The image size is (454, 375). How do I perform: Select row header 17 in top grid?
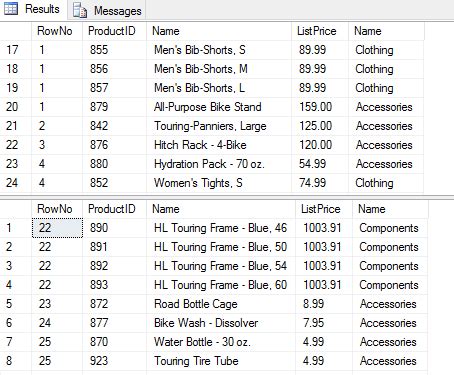[16, 50]
